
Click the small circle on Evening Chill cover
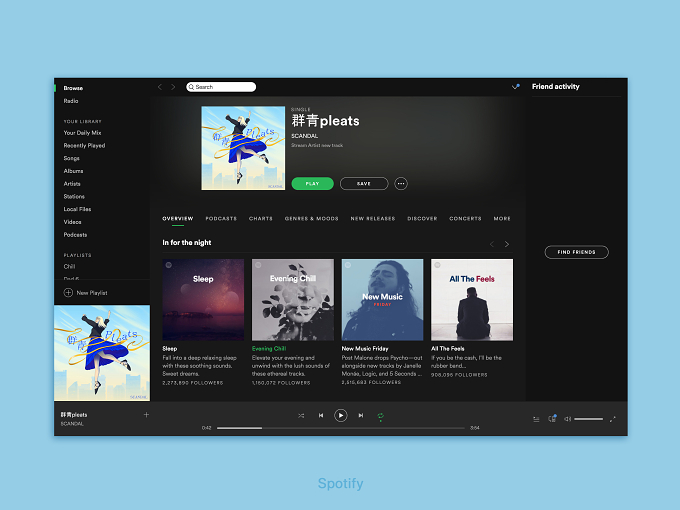pyautogui.click(x=258, y=265)
